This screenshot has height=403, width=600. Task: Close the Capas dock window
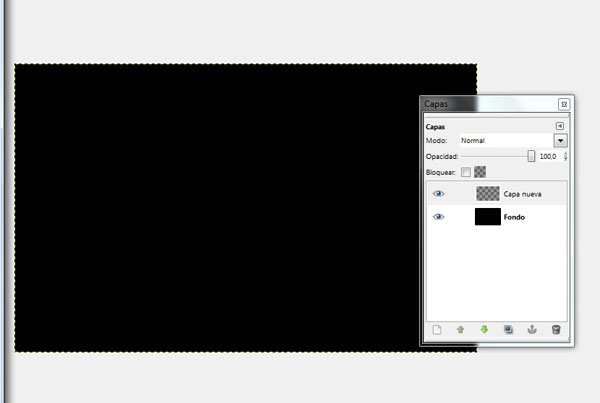564,104
